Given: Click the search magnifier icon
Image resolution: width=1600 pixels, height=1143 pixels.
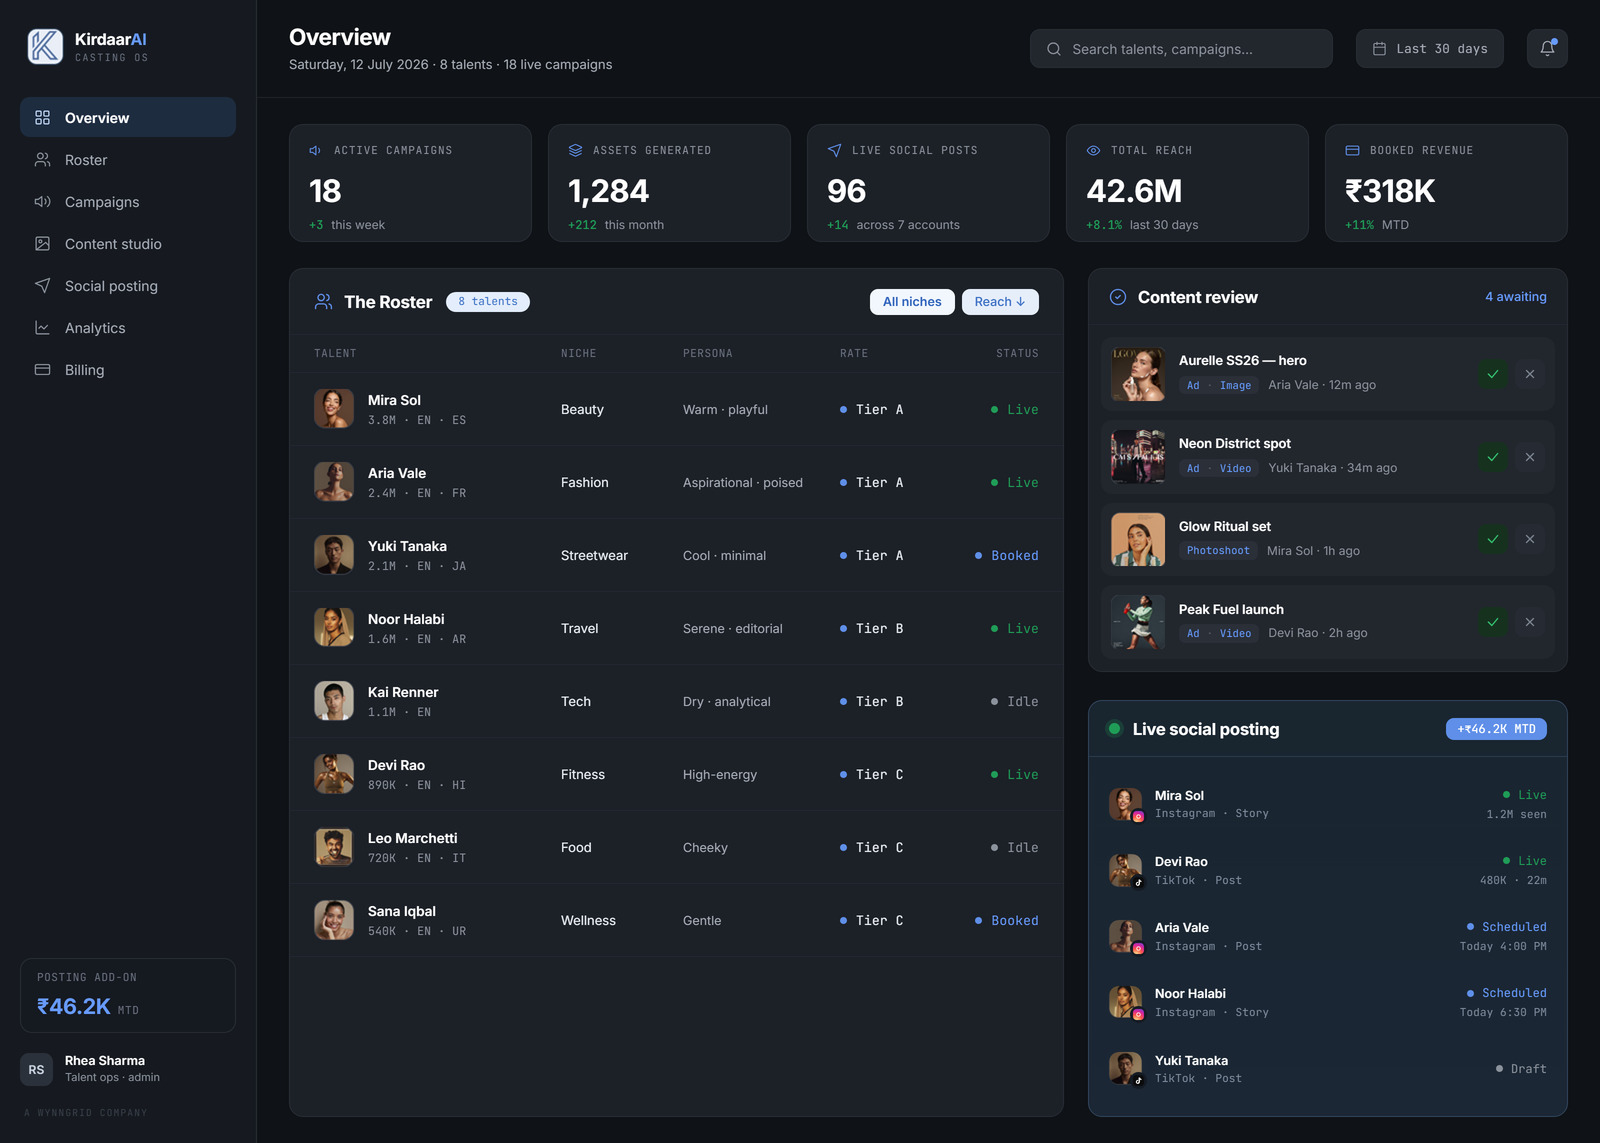Looking at the screenshot, I should (x=1053, y=49).
